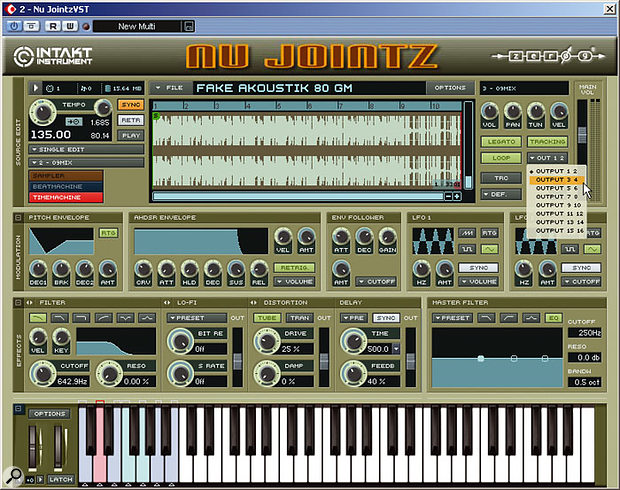
Task: Choose OUTPUT 3 4 menu entry
Action: [557, 180]
